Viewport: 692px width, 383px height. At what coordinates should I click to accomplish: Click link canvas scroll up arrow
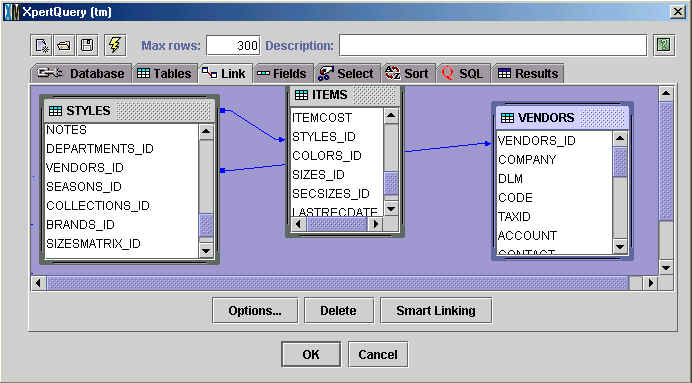coord(666,94)
